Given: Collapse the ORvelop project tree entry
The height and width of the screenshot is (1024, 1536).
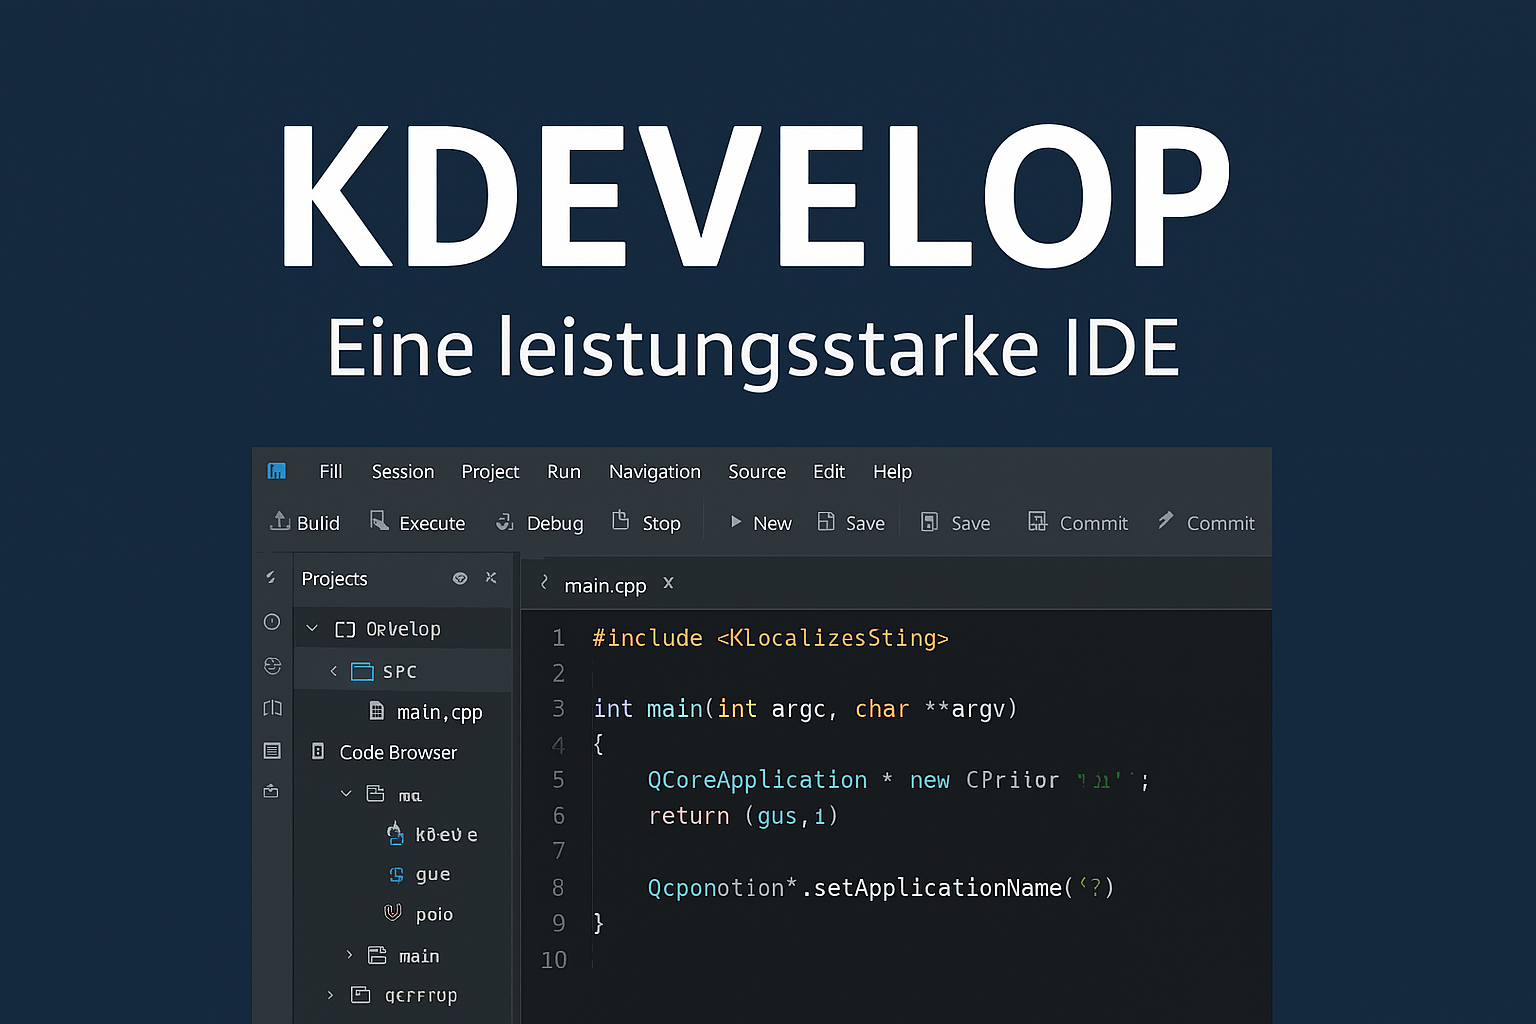Looking at the screenshot, I should click(x=312, y=628).
